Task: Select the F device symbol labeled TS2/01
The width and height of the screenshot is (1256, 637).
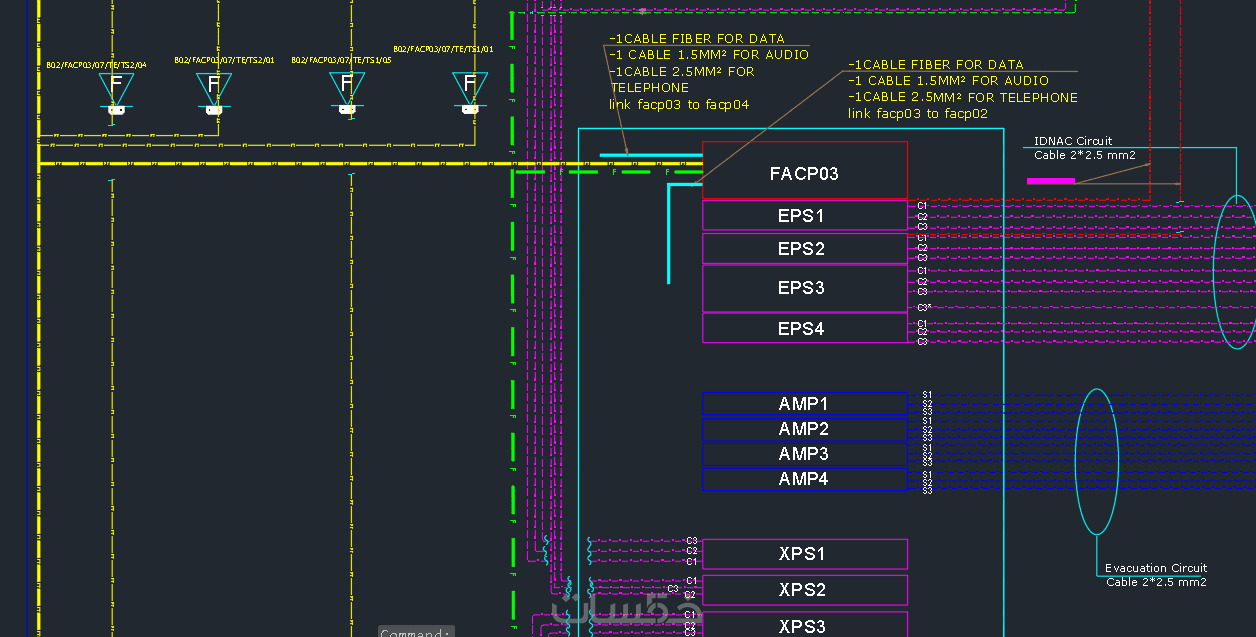Action: (213, 90)
